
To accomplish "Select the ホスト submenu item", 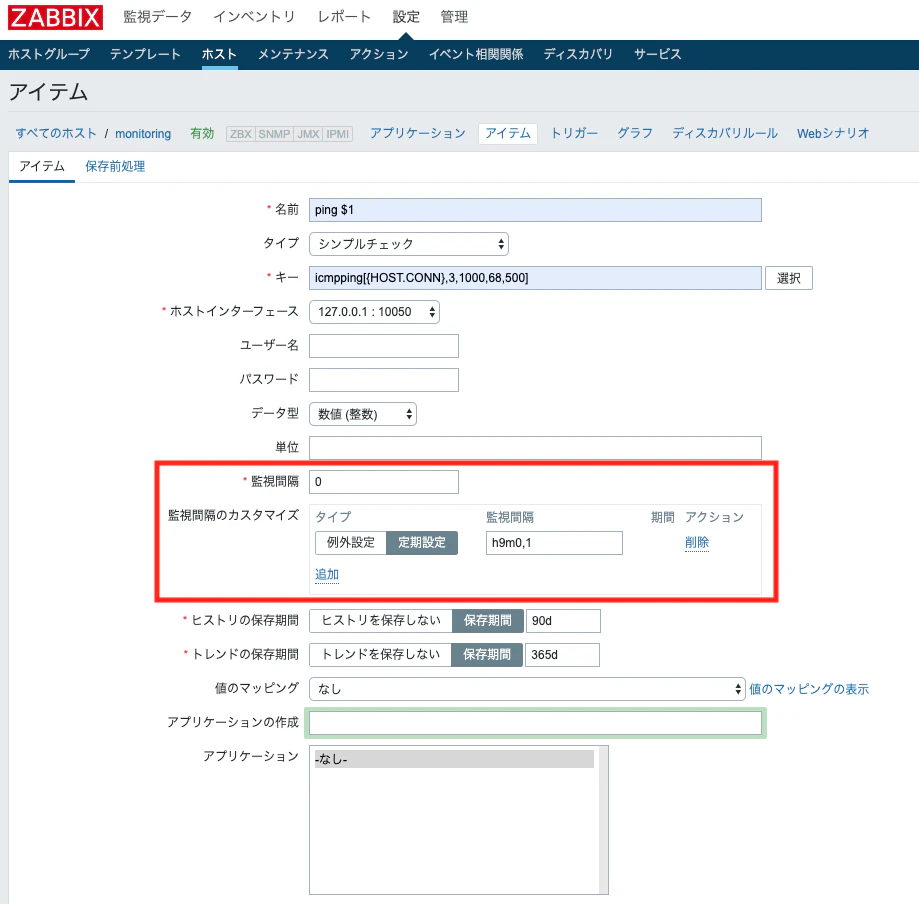I will [219, 55].
